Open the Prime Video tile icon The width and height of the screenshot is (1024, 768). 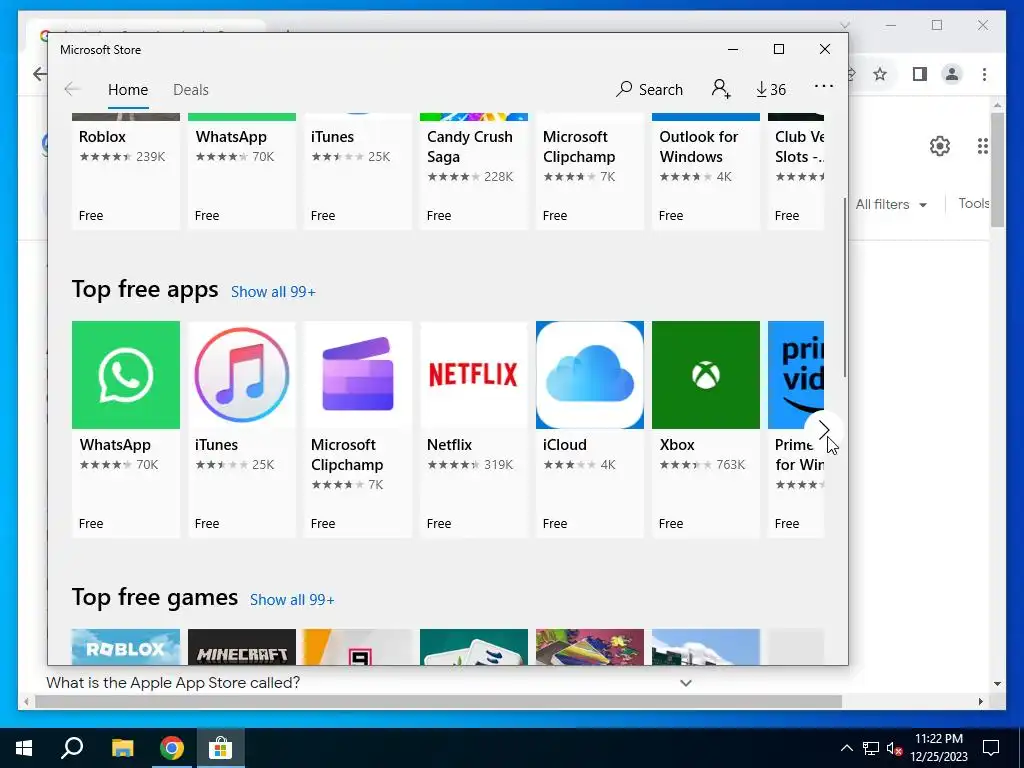pos(796,375)
